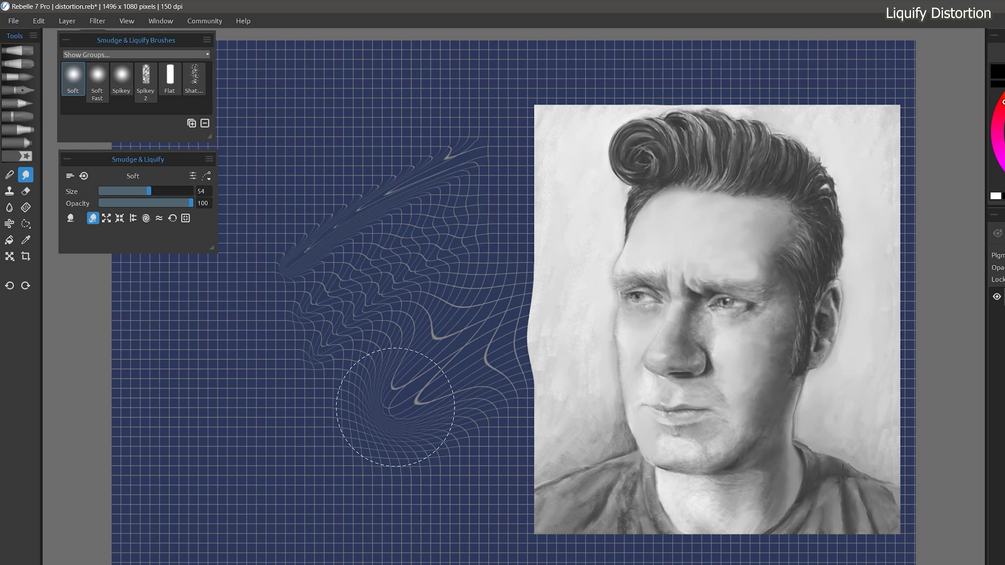Select the pencil brush tool icon
The width and height of the screenshot is (1005, 565).
10,175
